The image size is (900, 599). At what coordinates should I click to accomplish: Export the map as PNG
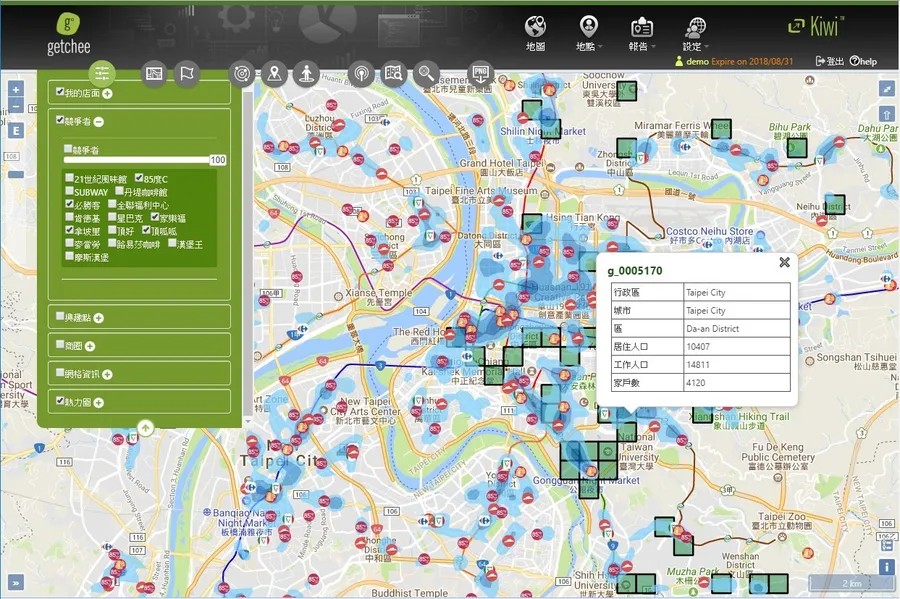click(480, 73)
